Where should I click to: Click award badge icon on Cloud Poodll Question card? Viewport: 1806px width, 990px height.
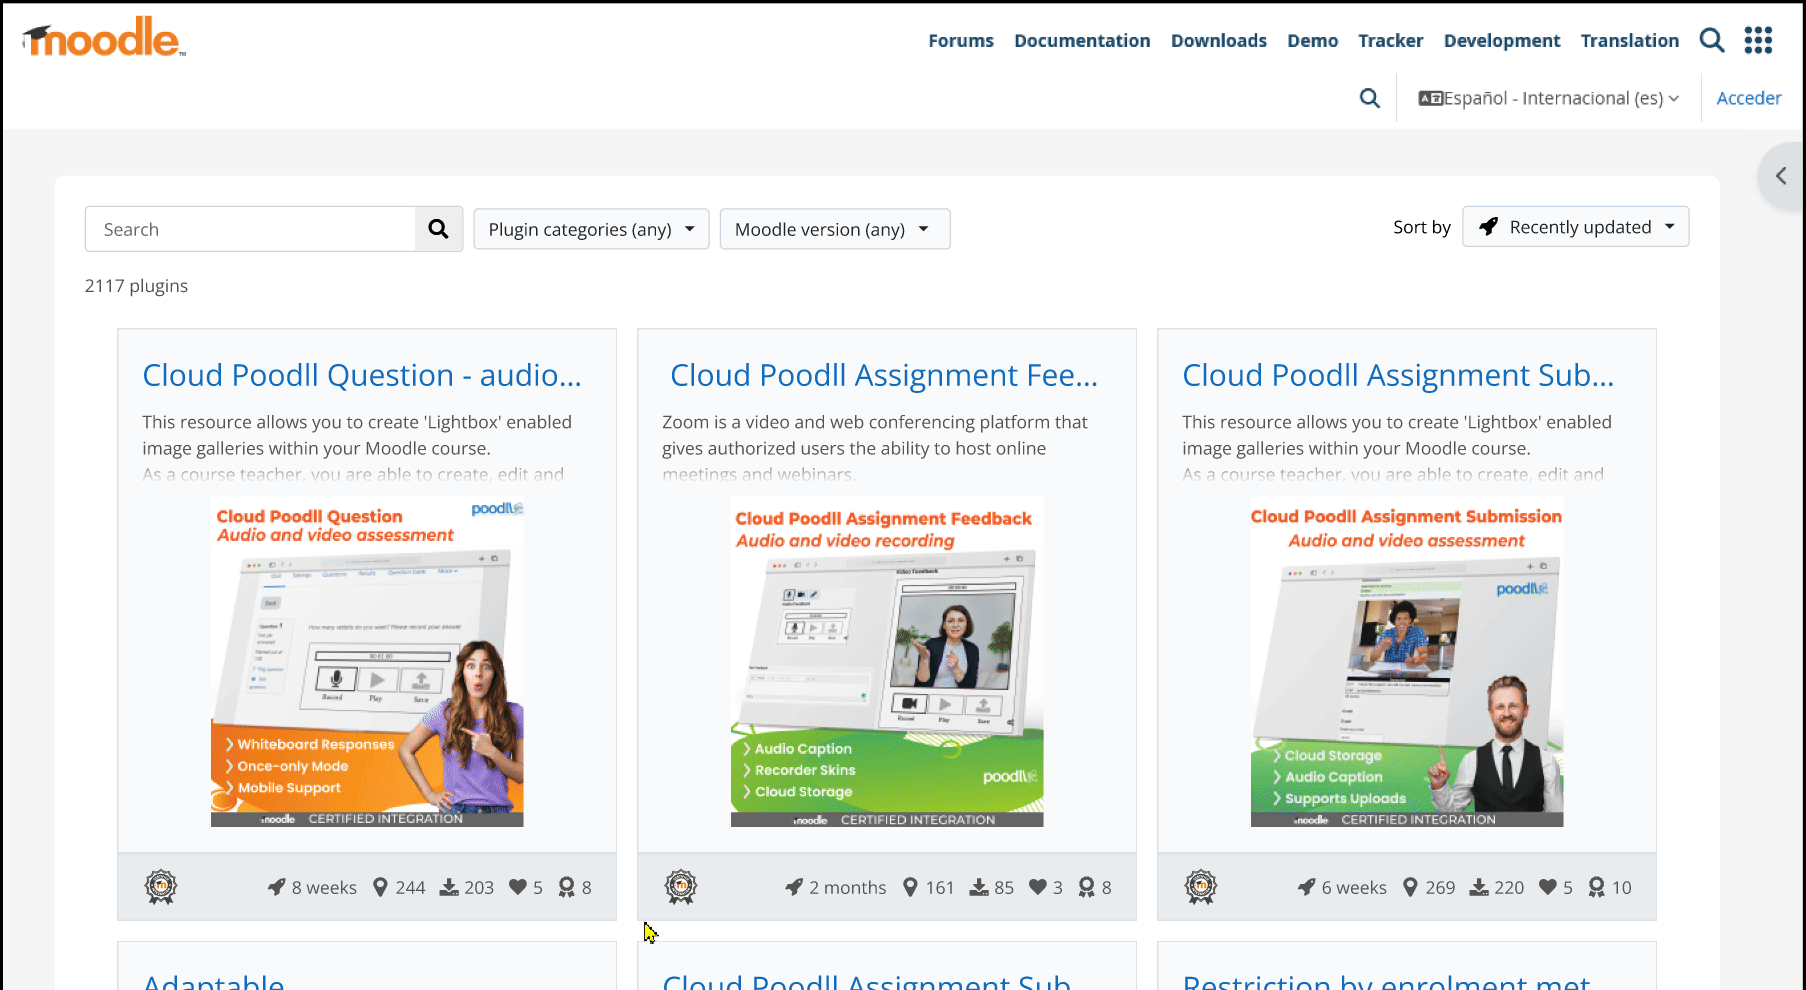tap(161, 887)
